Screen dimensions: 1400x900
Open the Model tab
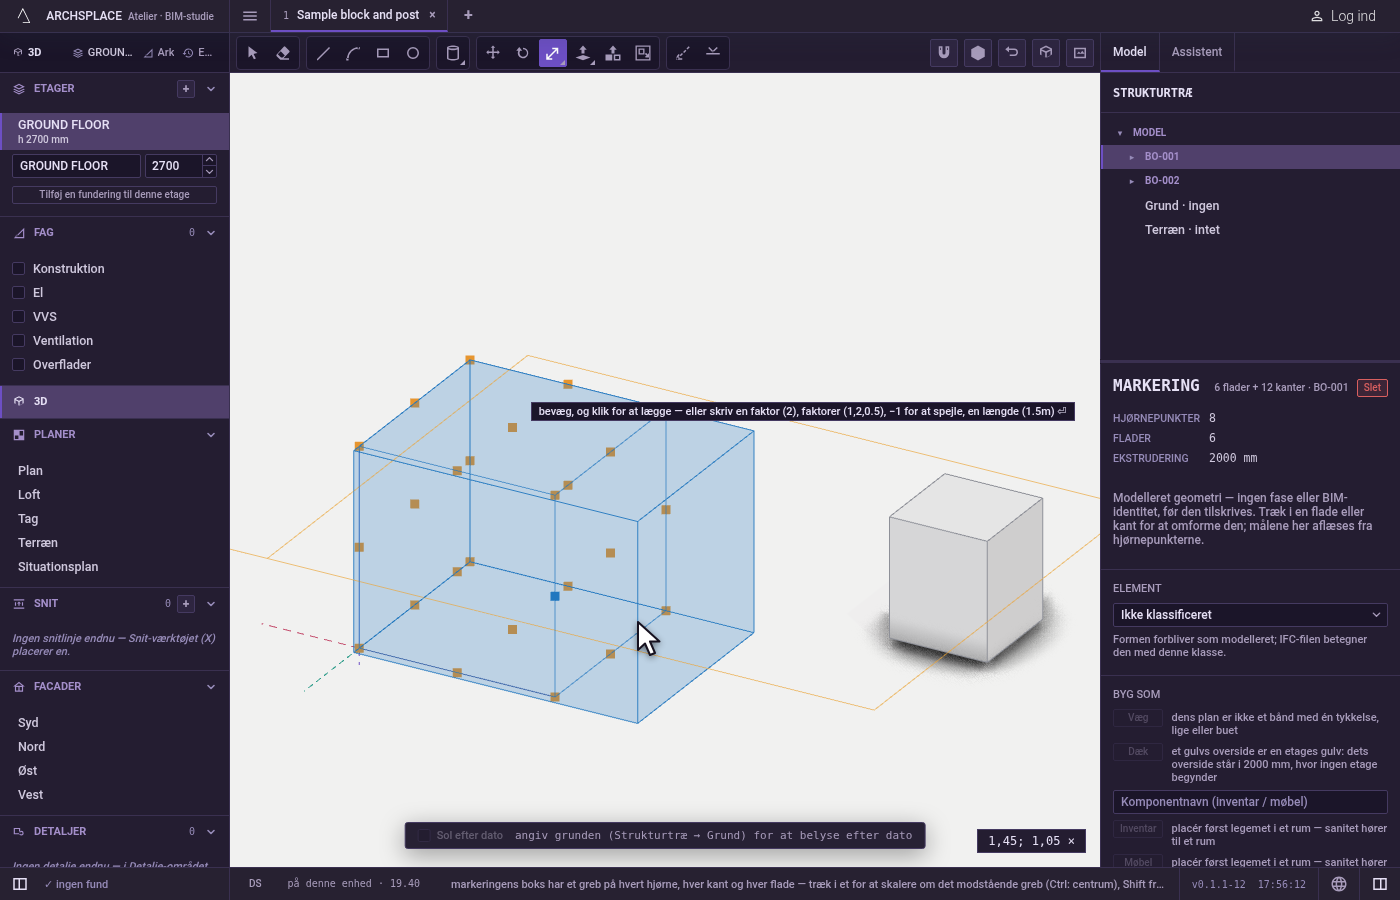pyautogui.click(x=1130, y=52)
